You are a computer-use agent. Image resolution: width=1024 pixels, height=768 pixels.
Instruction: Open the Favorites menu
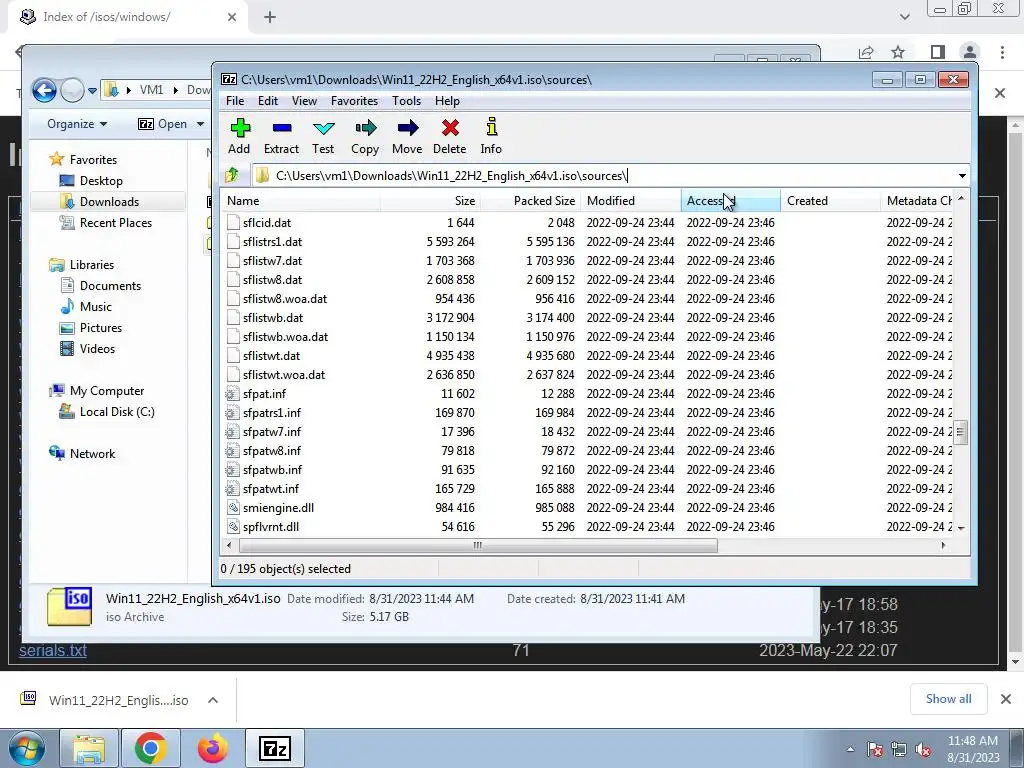355,101
